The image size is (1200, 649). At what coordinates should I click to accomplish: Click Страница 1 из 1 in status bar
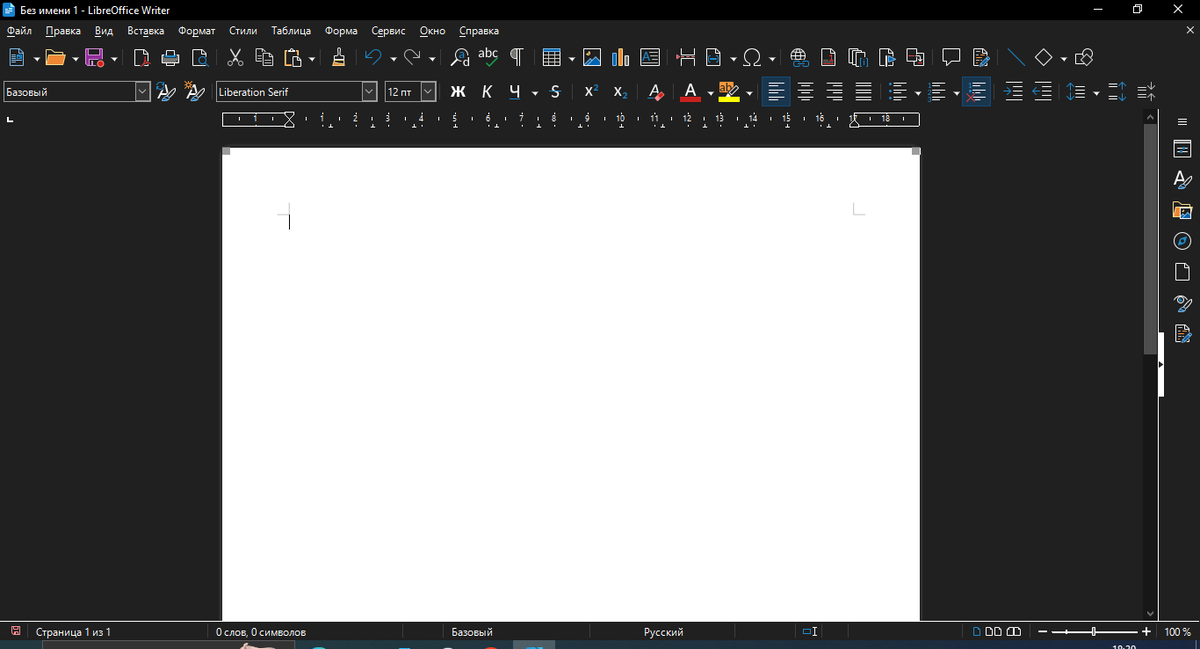click(73, 632)
